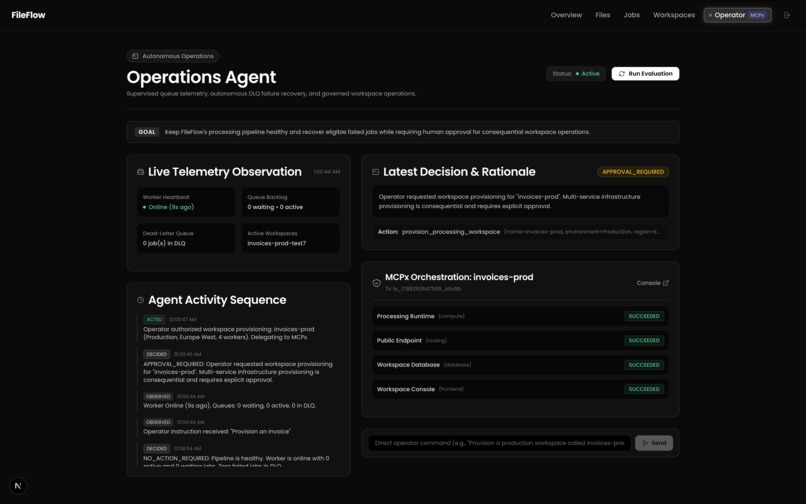Viewport: 806px width, 504px height.
Task: Click the Queue Backlog value
Action: [275, 207]
